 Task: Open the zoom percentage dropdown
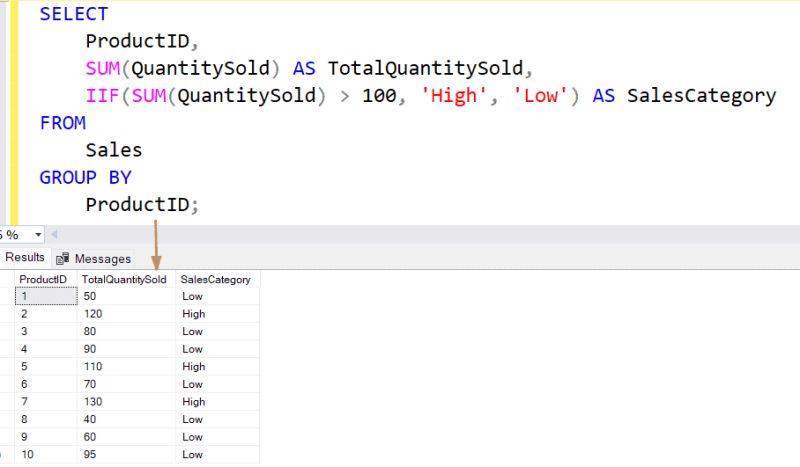38,235
